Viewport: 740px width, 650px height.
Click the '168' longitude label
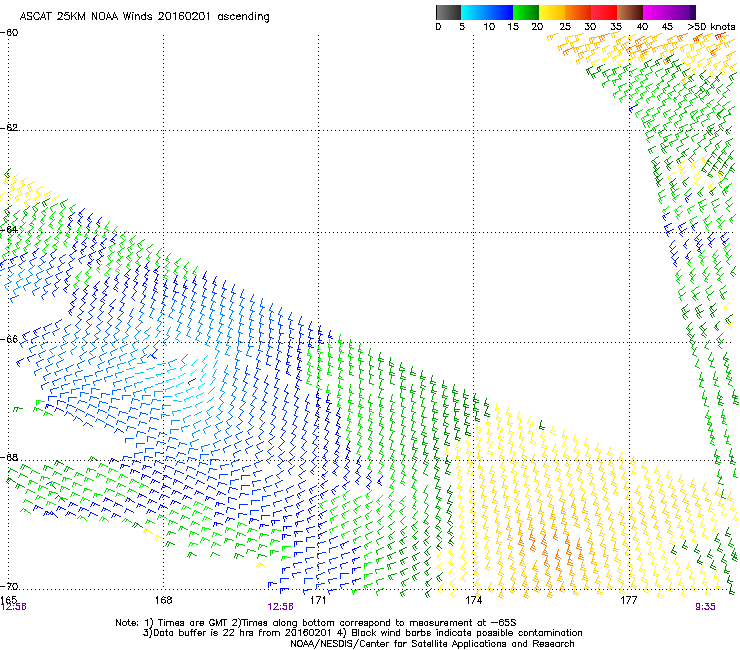pyautogui.click(x=163, y=600)
